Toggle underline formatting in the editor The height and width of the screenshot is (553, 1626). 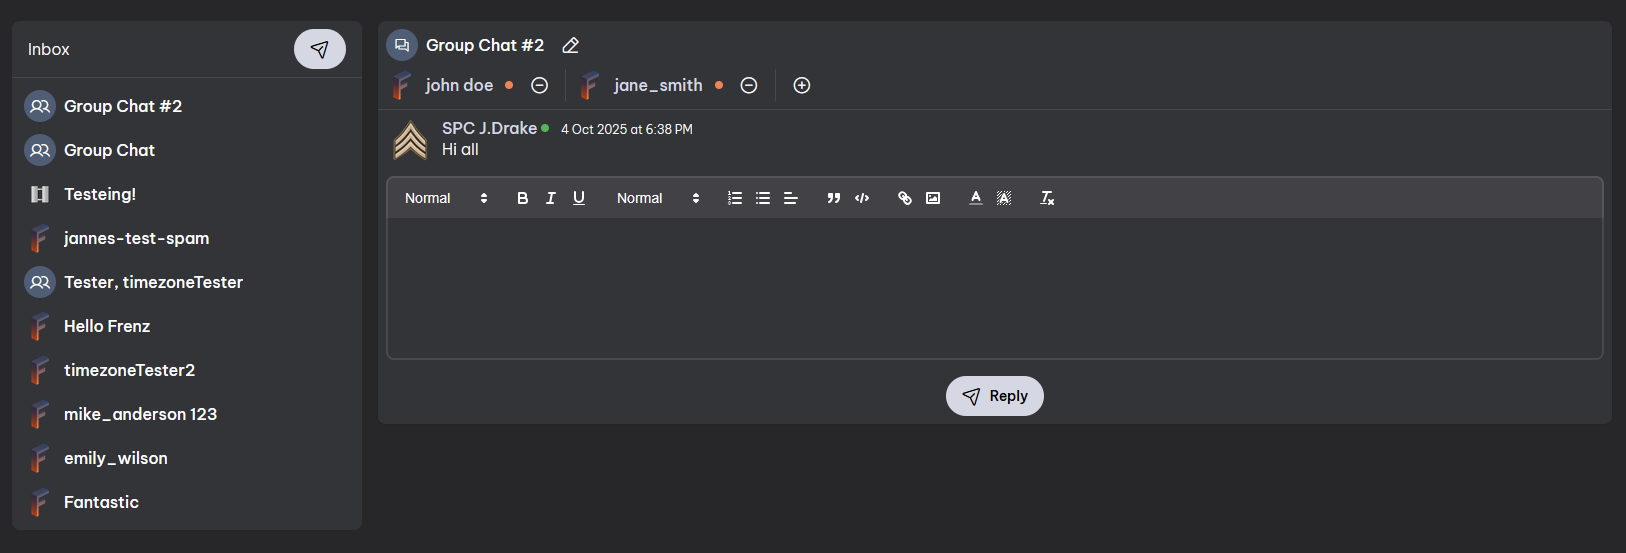[x=578, y=198]
